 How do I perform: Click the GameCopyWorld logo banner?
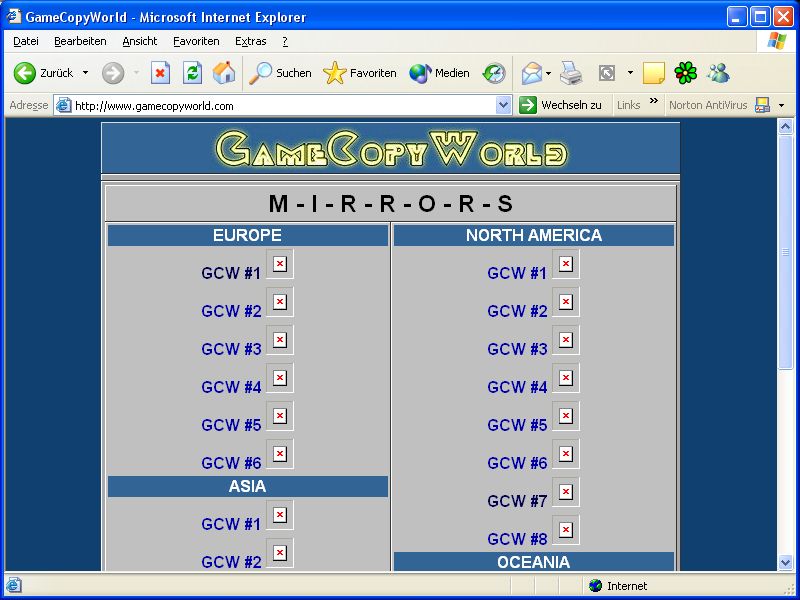(x=391, y=148)
